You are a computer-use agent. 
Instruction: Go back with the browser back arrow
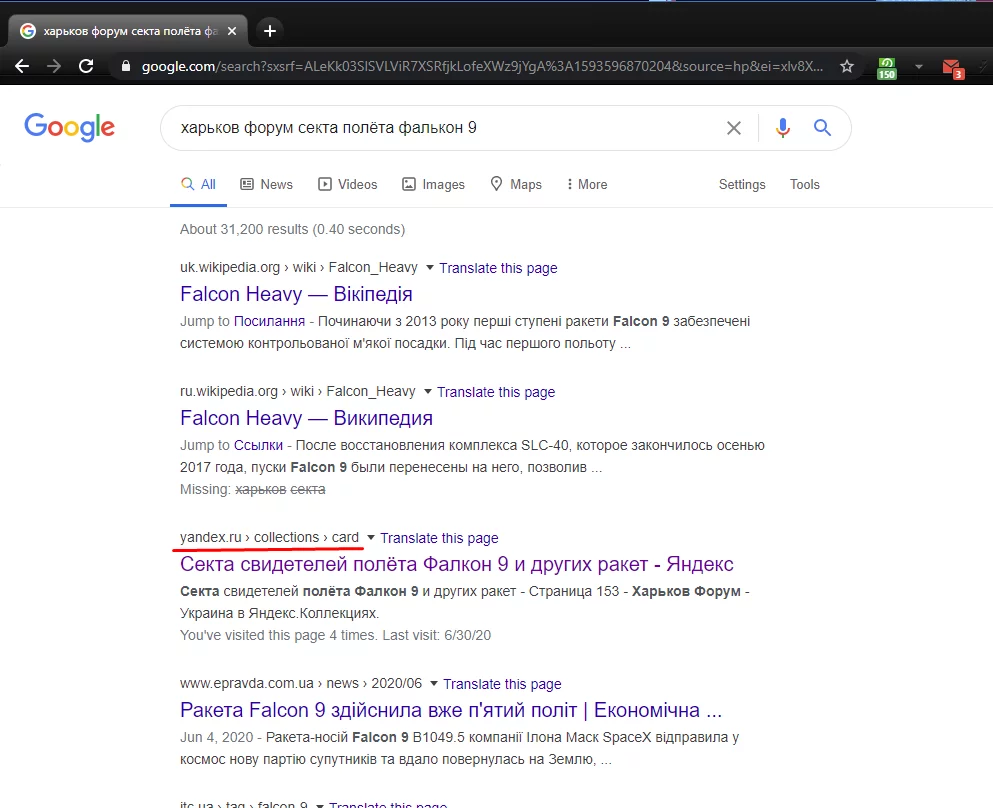pyautogui.click(x=22, y=66)
